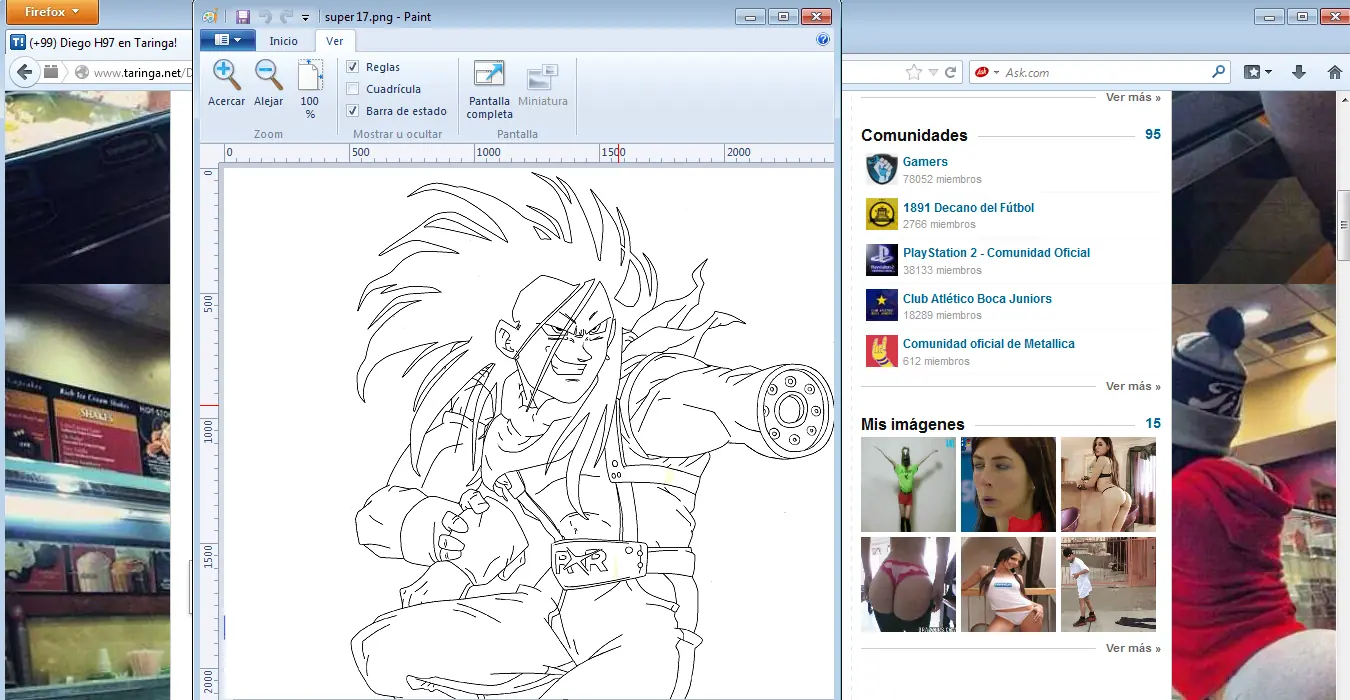Enable the Cuadrícula checkbox
This screenshot has width=1350, height=700.
point(353,89)
